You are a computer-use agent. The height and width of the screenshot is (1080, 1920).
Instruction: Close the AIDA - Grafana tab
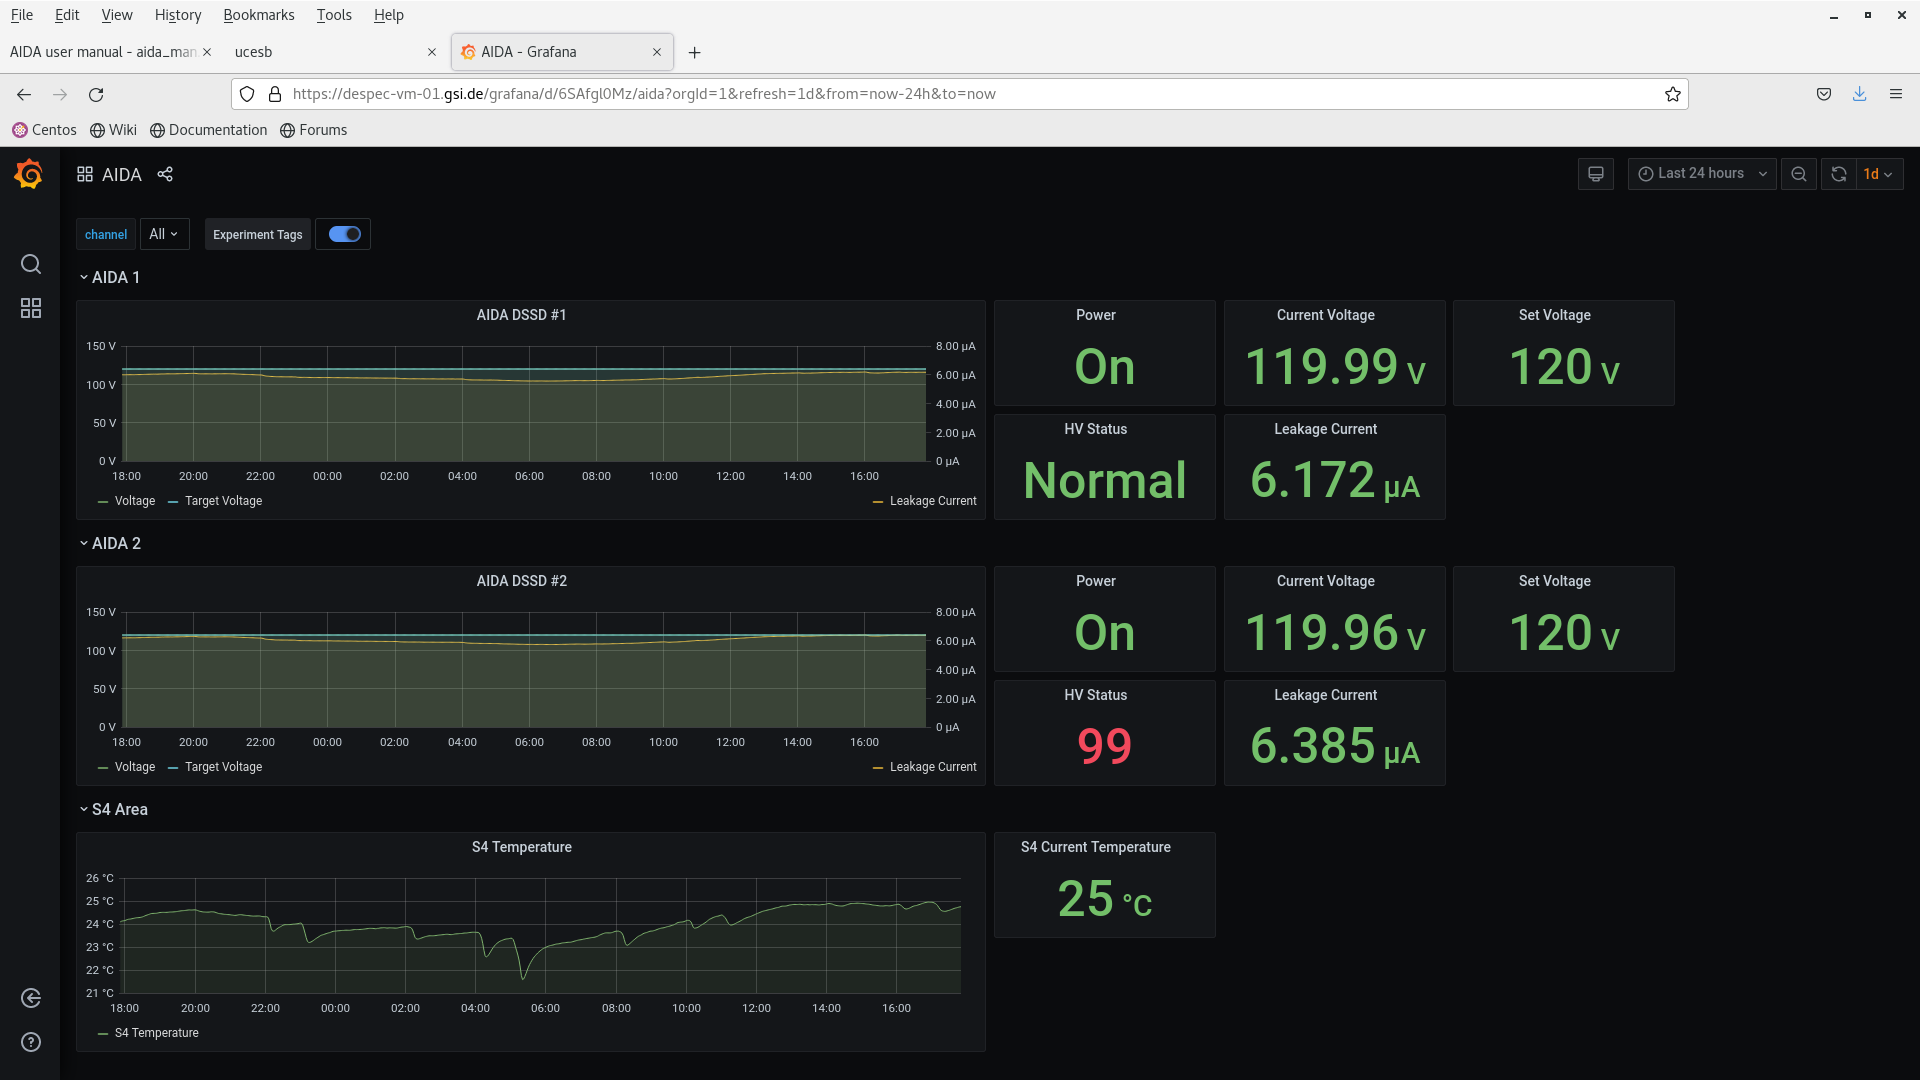point(657,52)
